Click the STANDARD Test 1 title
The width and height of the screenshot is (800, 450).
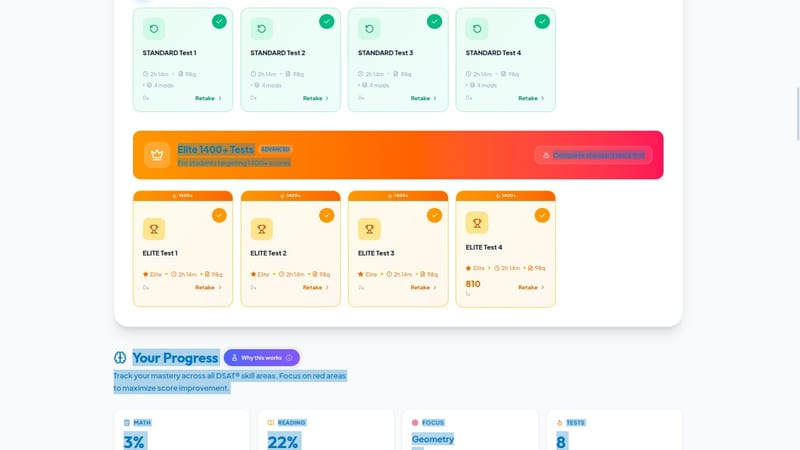169,53
